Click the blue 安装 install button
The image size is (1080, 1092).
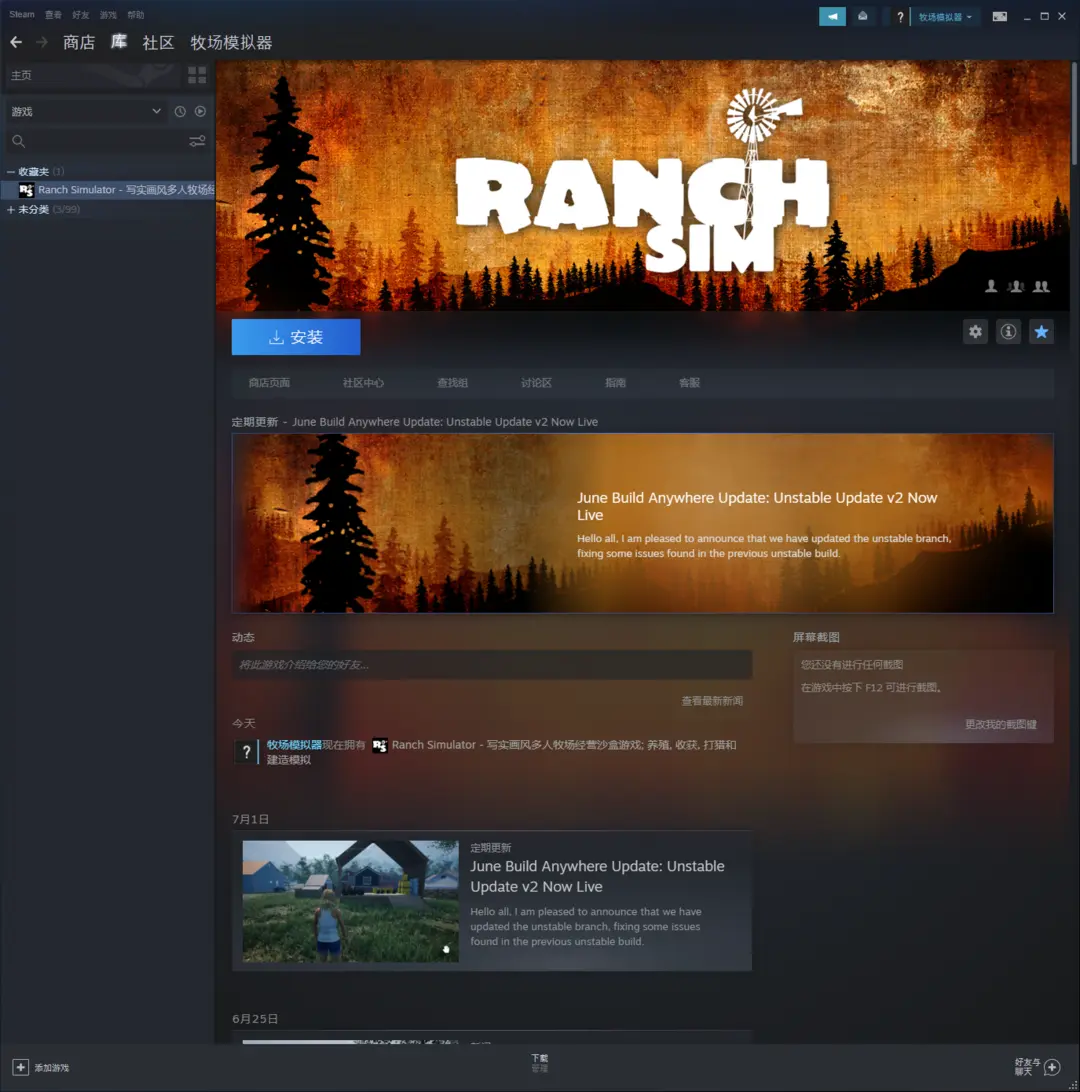[296, 337]
